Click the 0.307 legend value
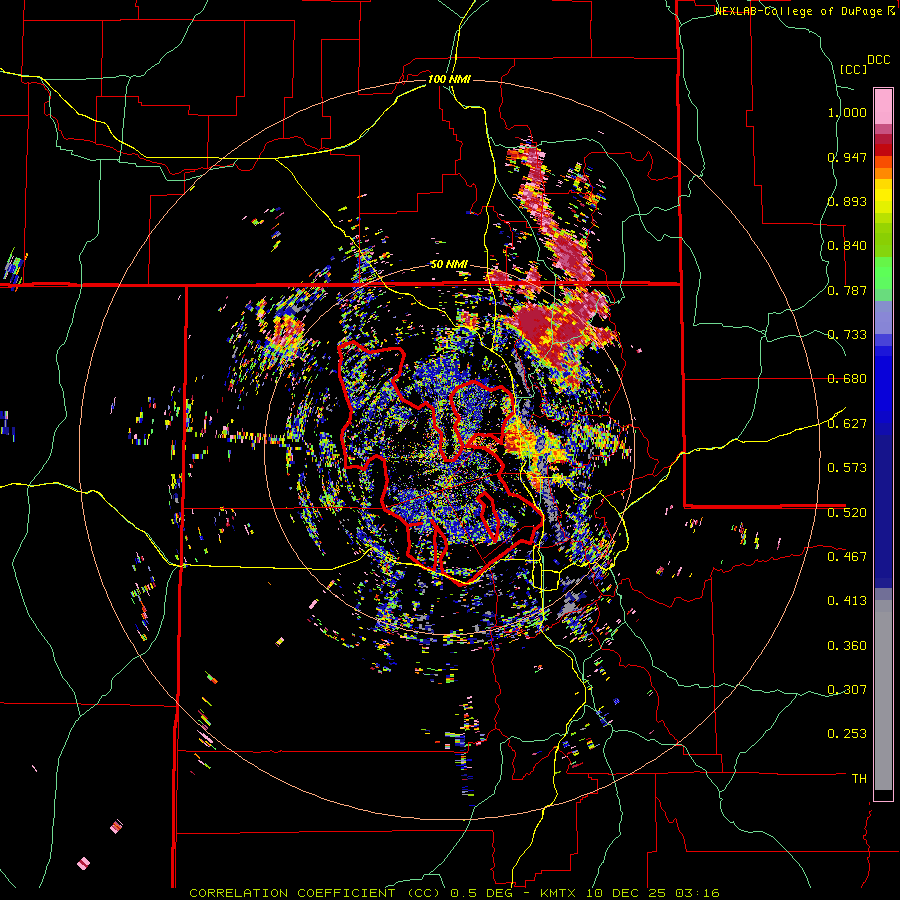This screenshot has width=900, height=900. (x=847, y=690)
